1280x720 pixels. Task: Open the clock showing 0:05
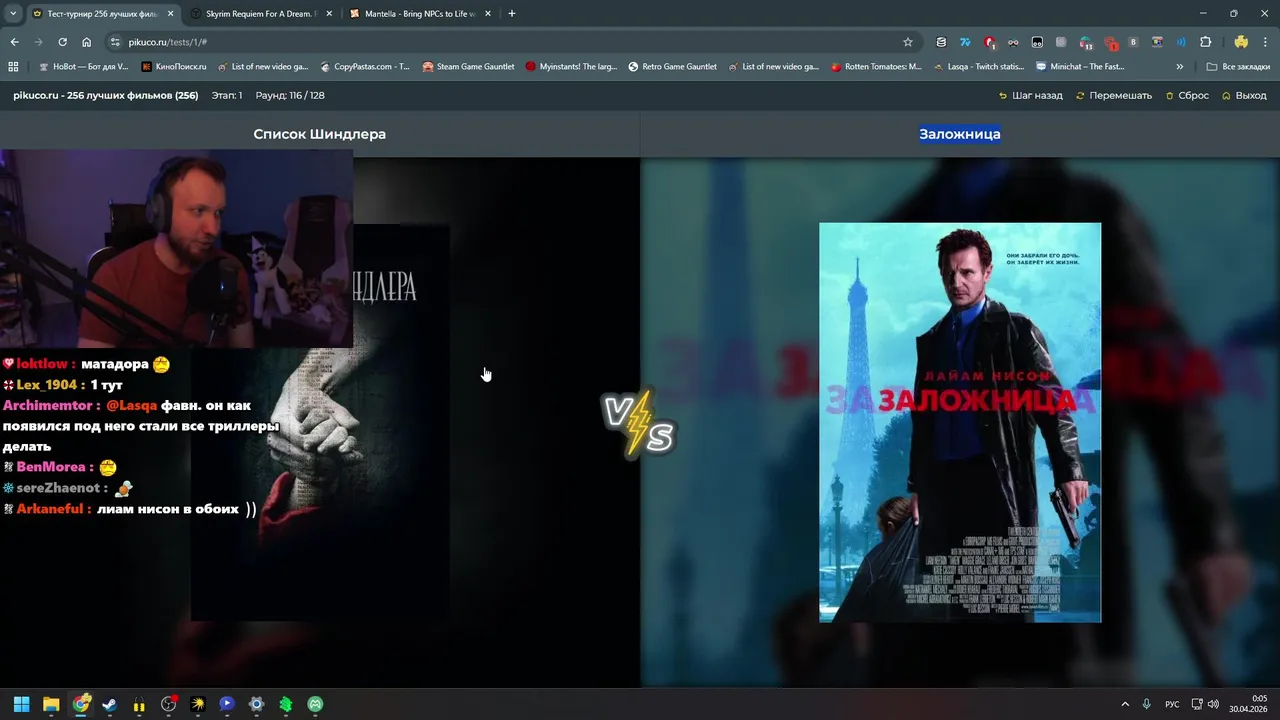(x=1248, y=704)
